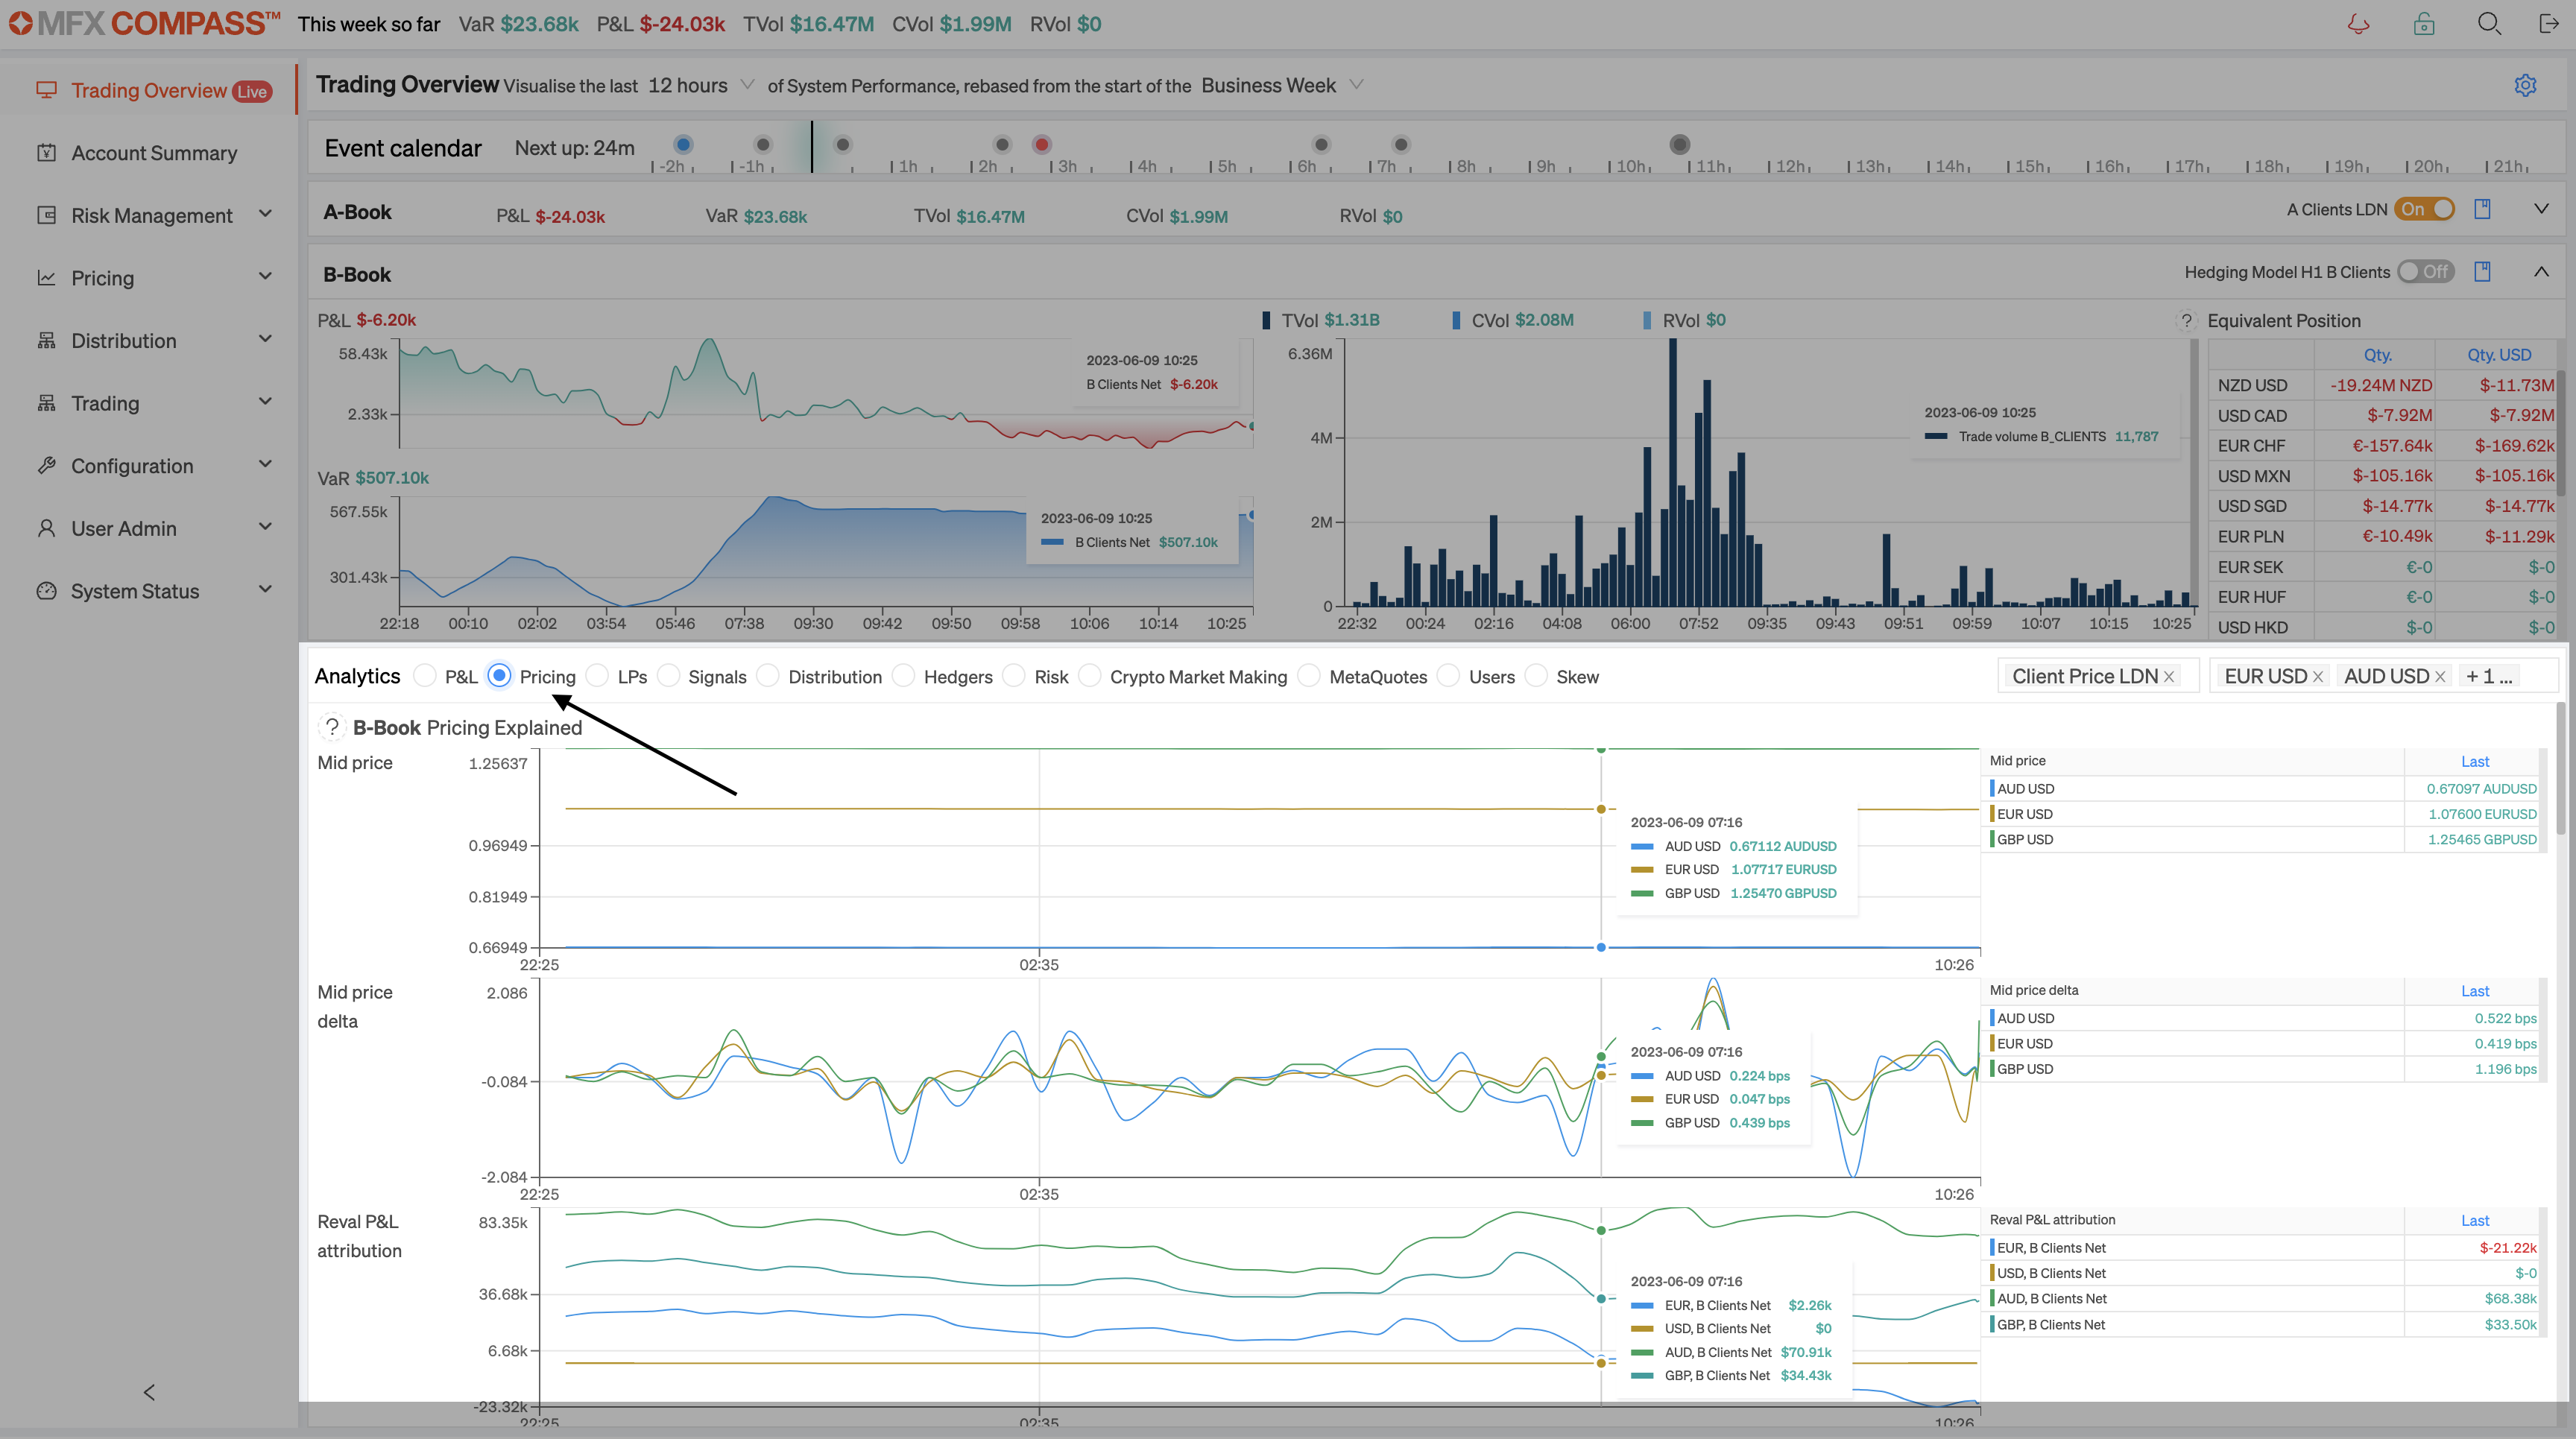
Task: Expand the Distribution sidebar menu chevron
Action: 265,339
